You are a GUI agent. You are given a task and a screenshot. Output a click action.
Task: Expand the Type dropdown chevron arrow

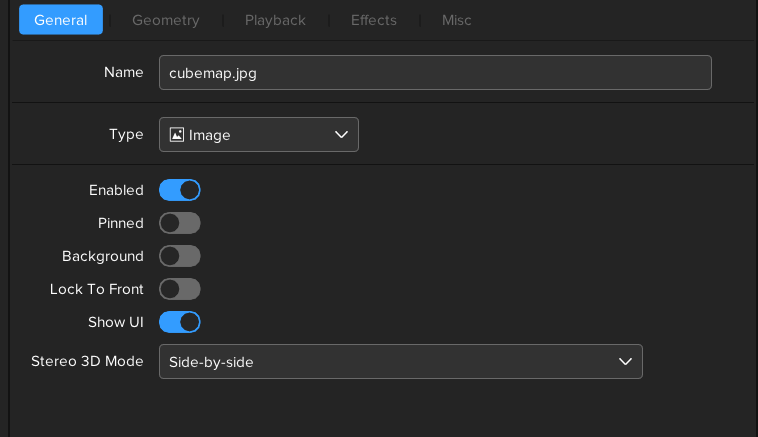coord(341,135)
